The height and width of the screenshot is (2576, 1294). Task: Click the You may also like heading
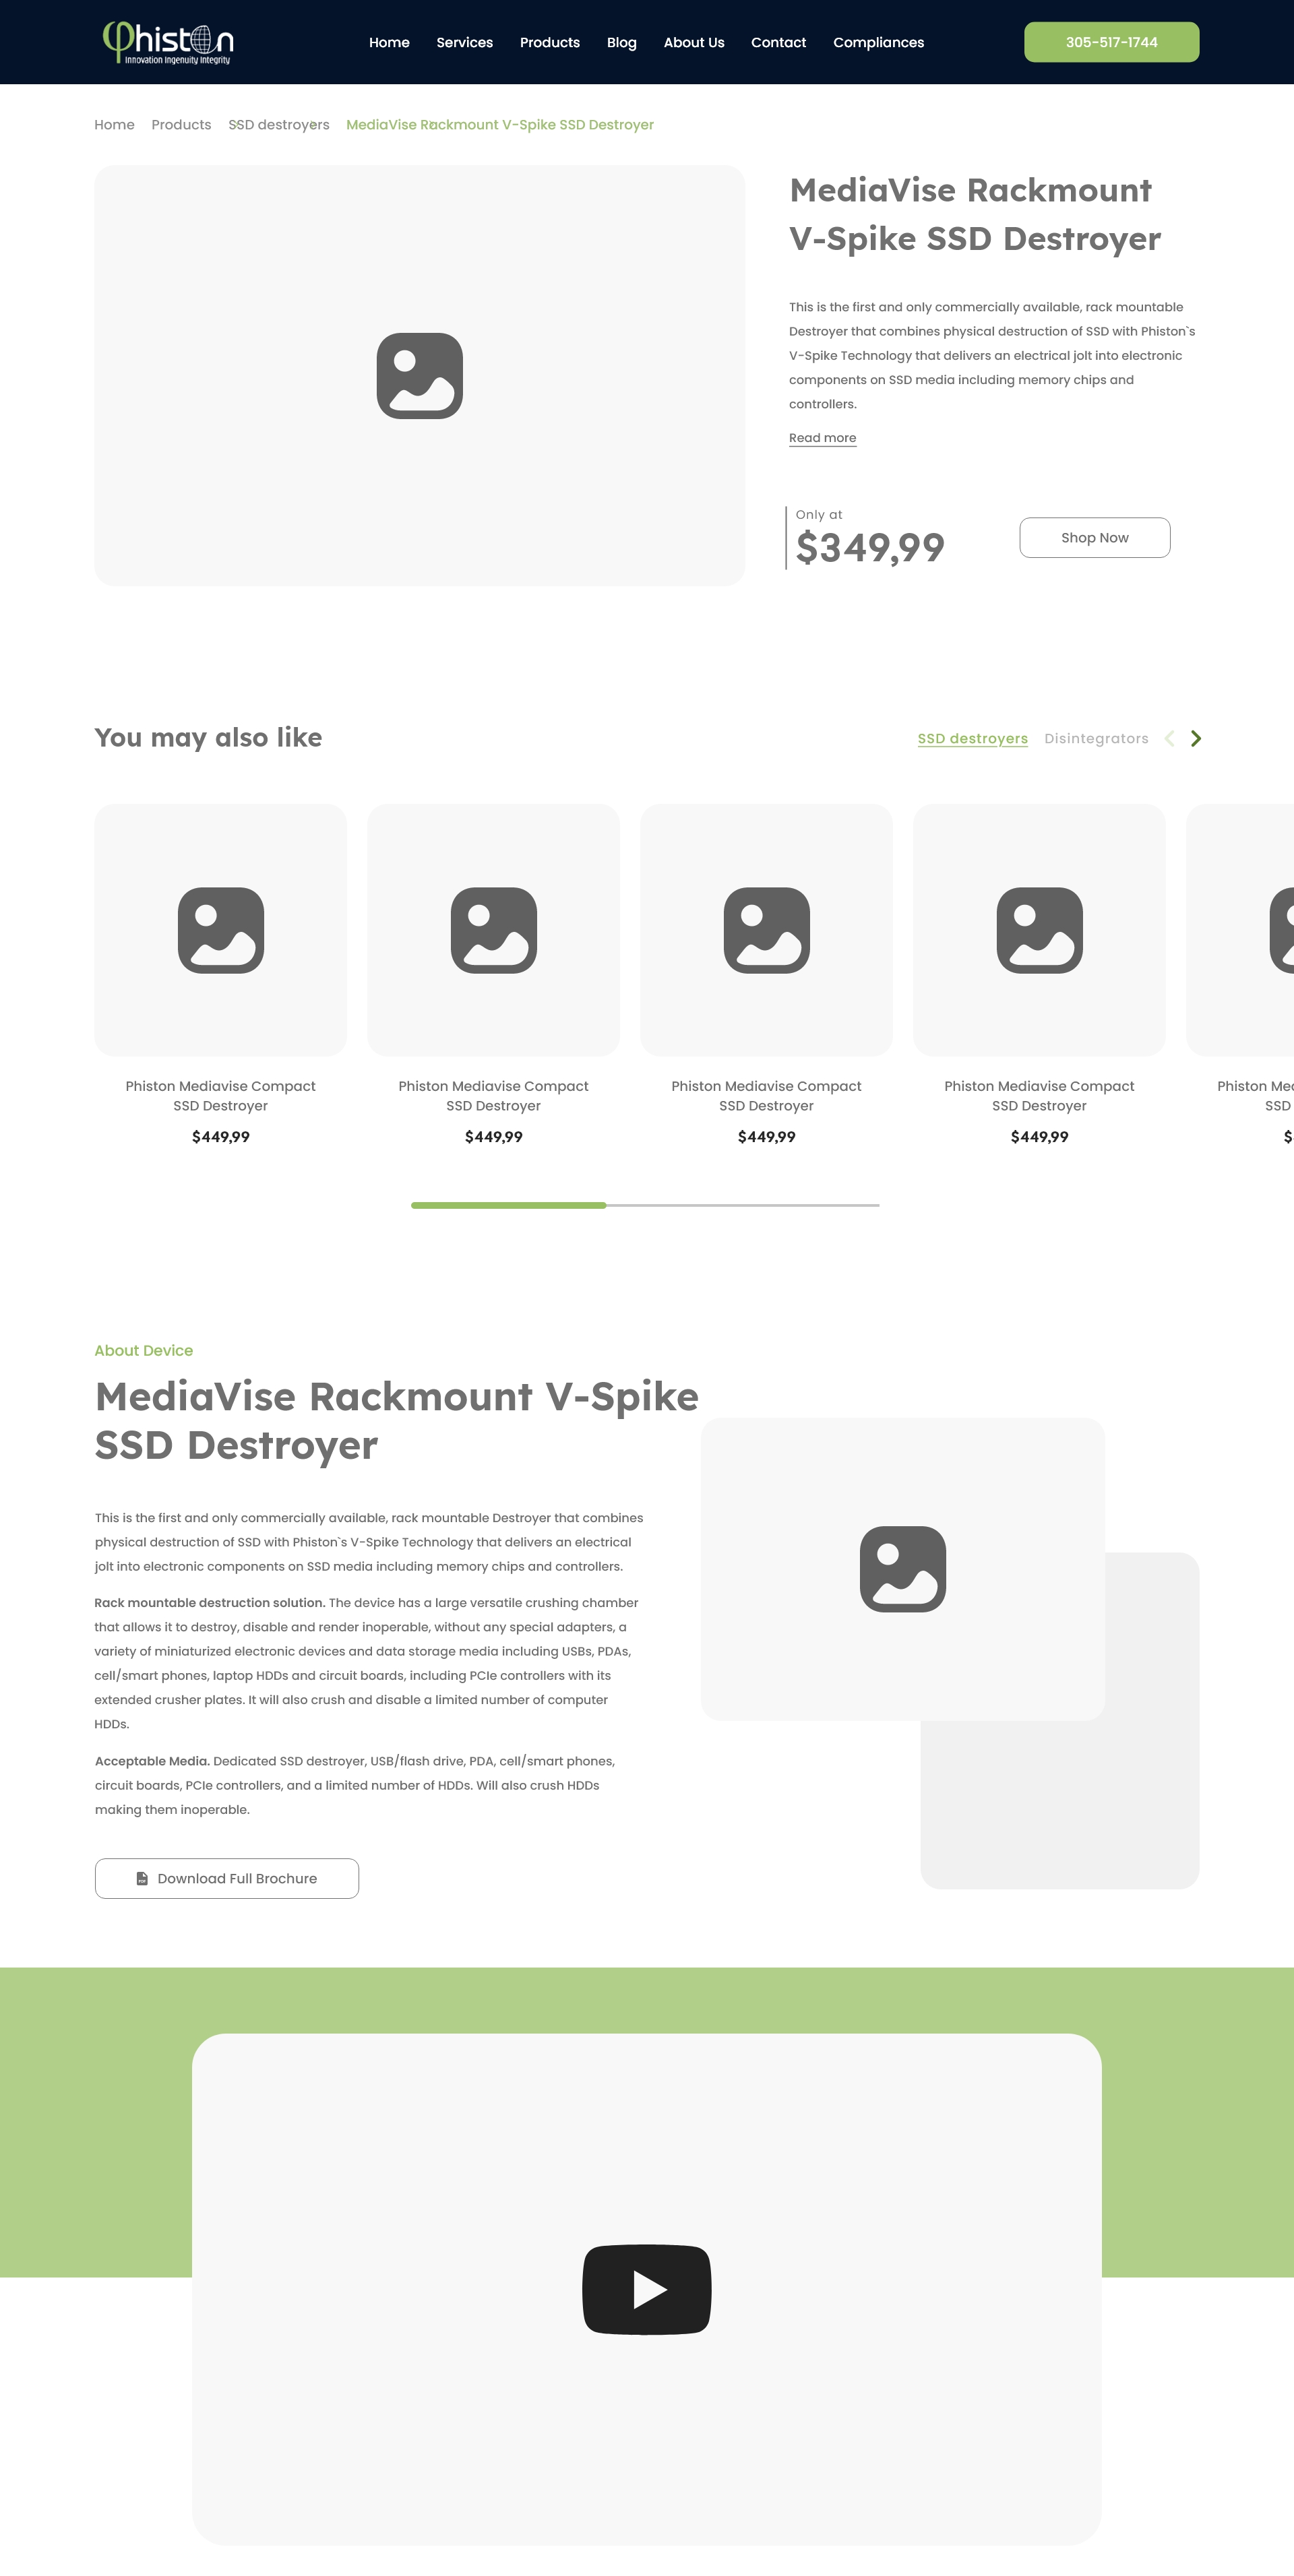pos(208,738)
